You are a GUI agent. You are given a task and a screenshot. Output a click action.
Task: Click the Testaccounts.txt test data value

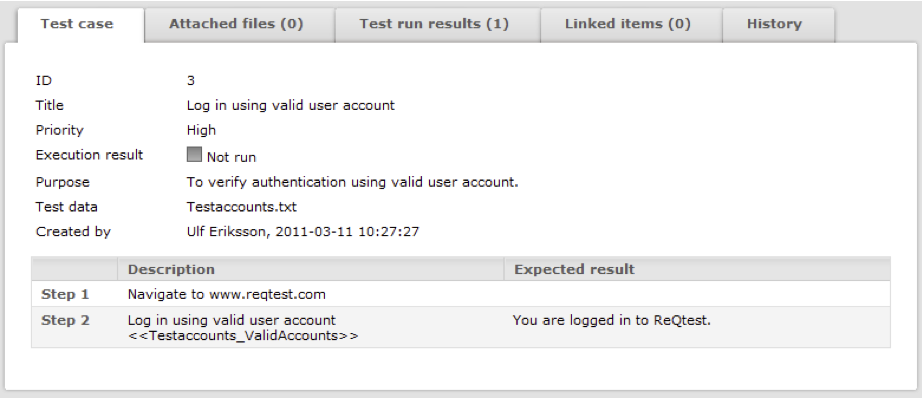[x=242, y=207]
